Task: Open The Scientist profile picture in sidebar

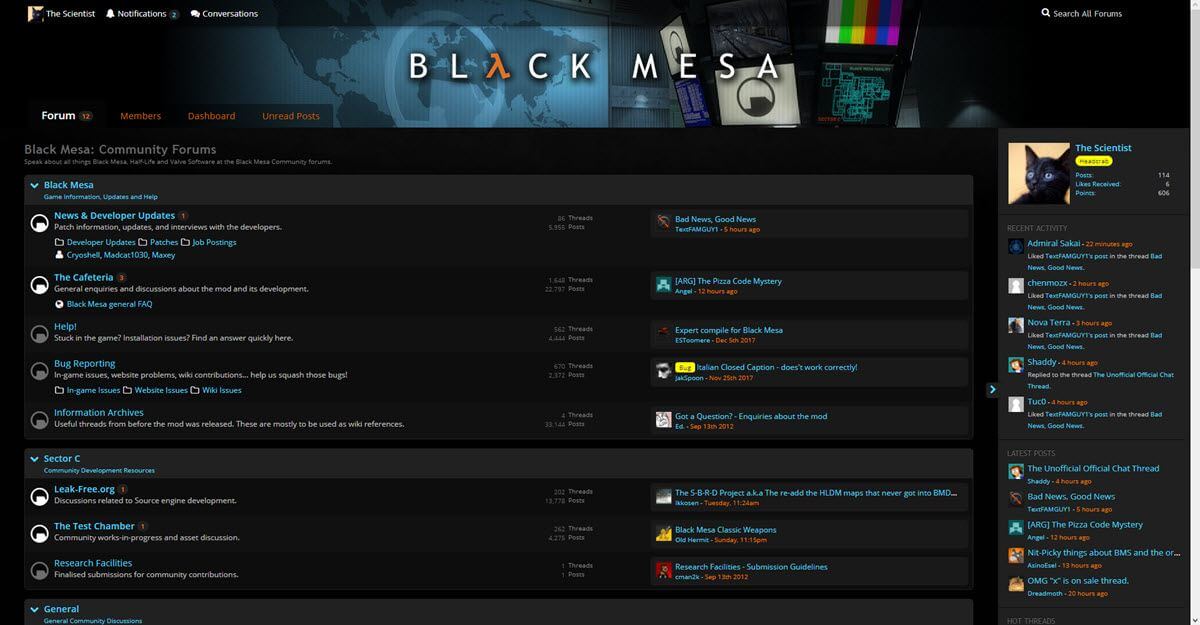Action: coord(1037,174)
